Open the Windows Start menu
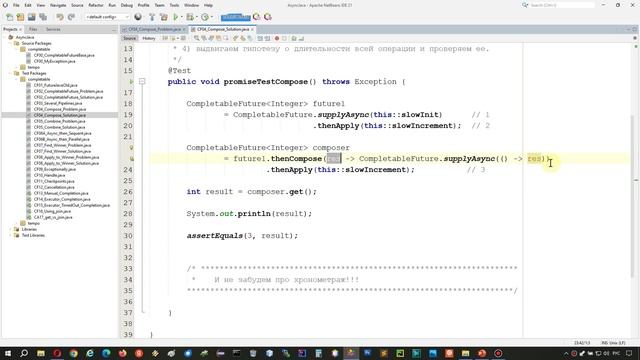 pos(8,353)
